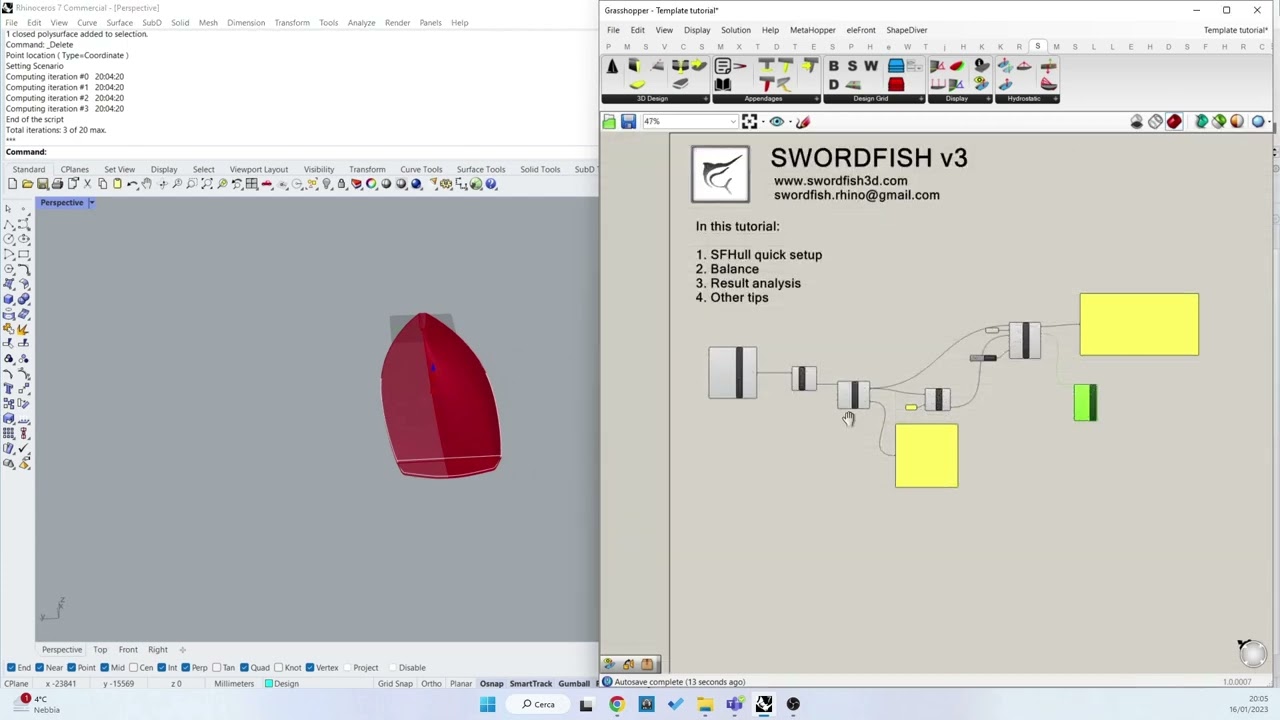Click the Zoom extents icon in Grasshopper canvas toolbar
This screenshot has width=1280, height=720.
749,122
